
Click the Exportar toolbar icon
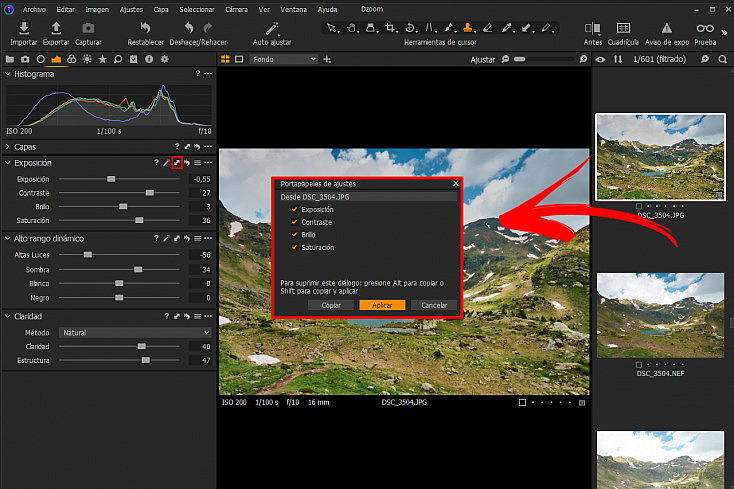pos(56,29)
